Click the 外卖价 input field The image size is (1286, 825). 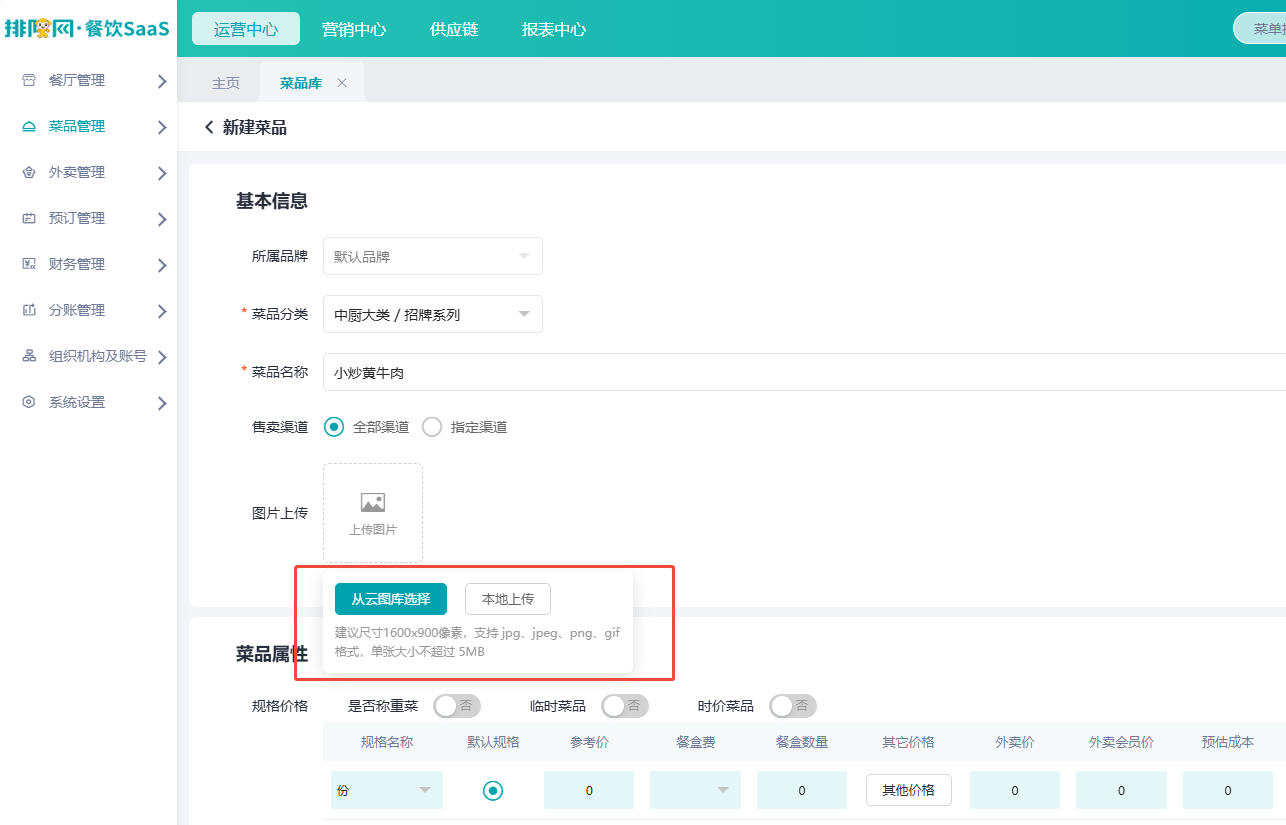(1015, 790)
